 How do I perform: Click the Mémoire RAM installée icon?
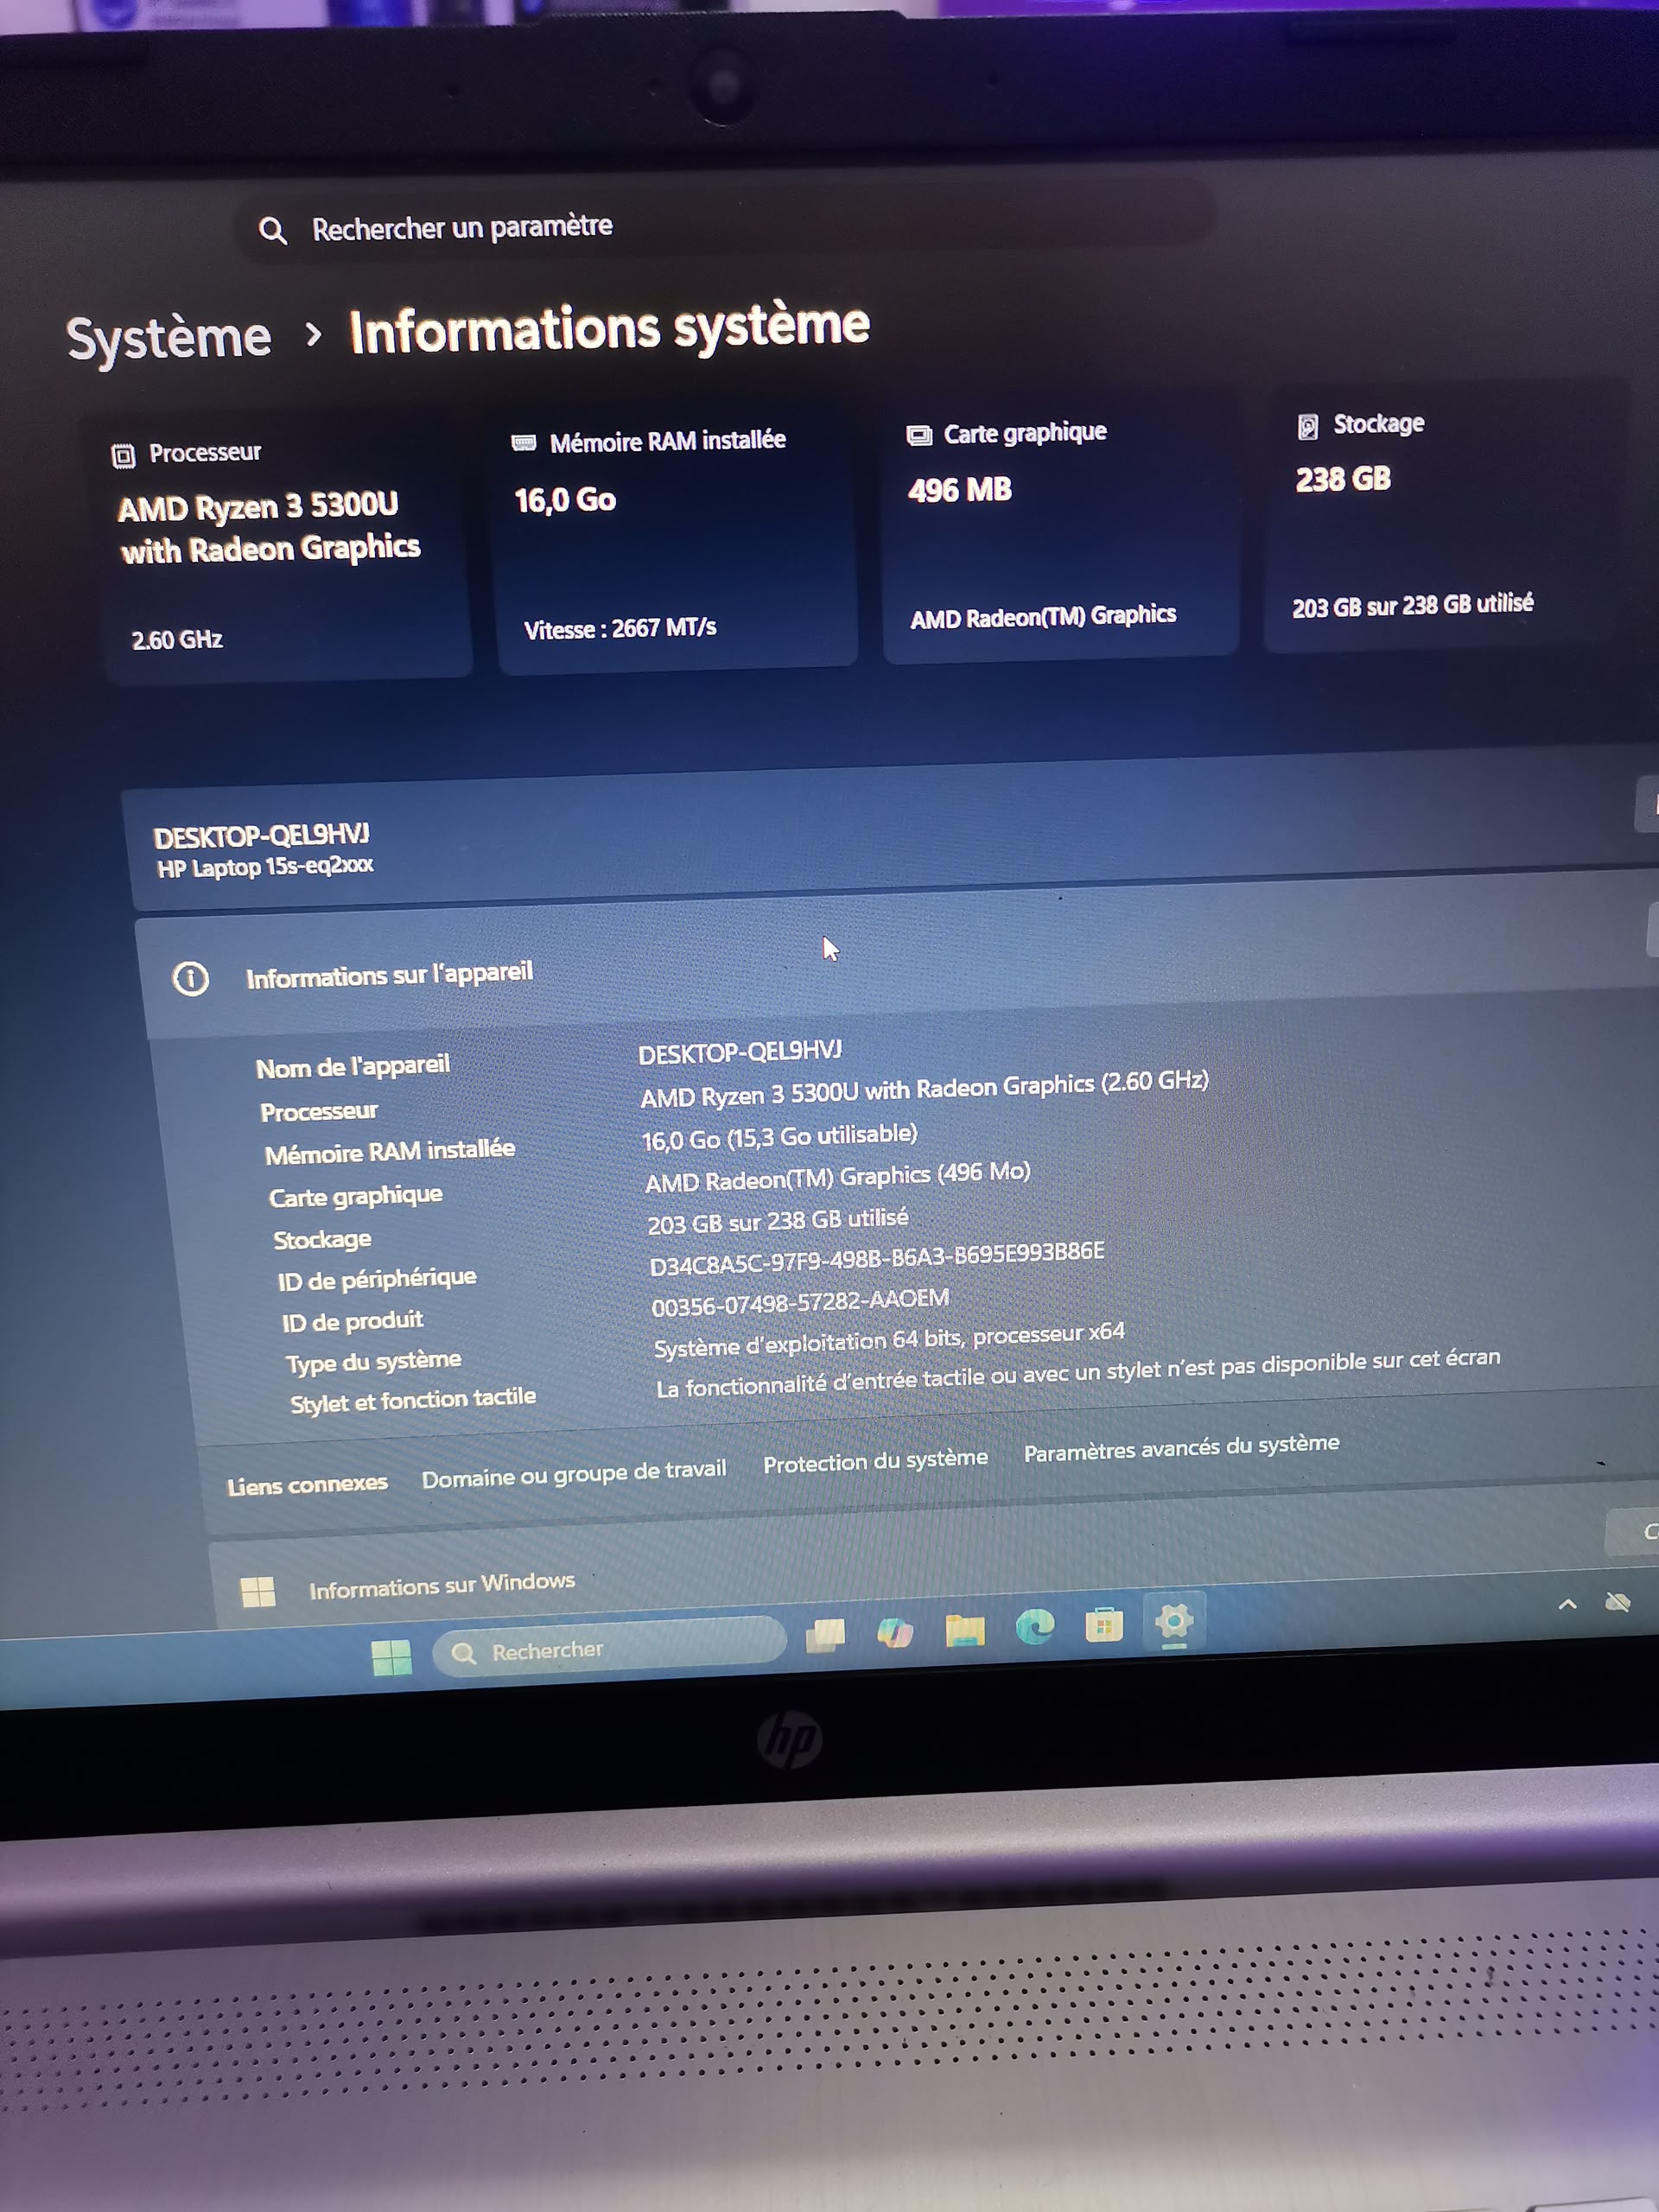coord(523,443)
